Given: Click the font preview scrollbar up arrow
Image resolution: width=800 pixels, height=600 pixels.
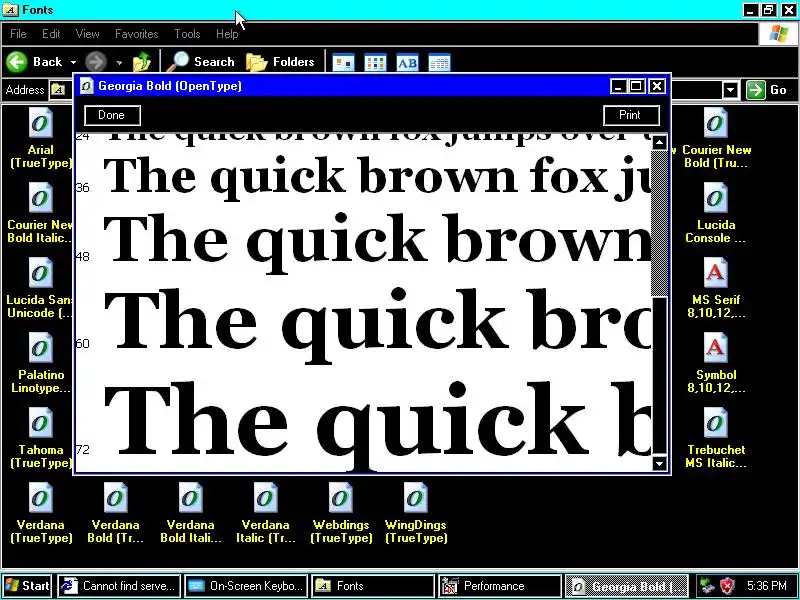Looking at the screenshot, I should [x=659, y=142].
